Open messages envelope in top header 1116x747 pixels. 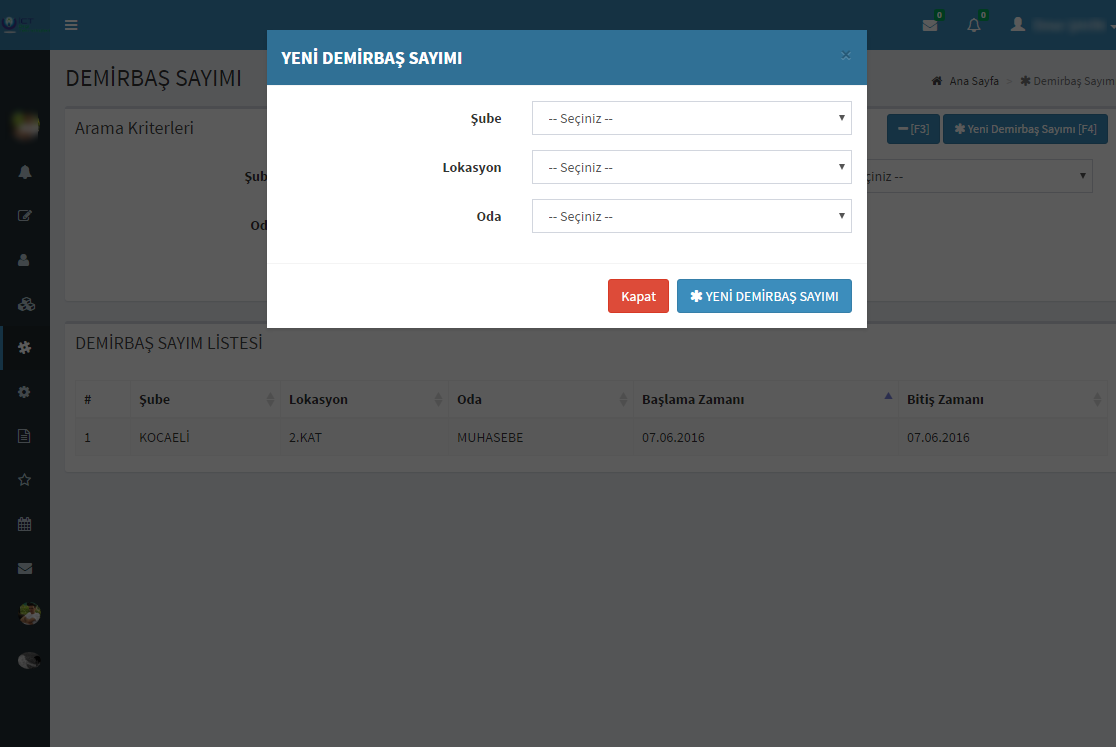click(x=930, y=25)
